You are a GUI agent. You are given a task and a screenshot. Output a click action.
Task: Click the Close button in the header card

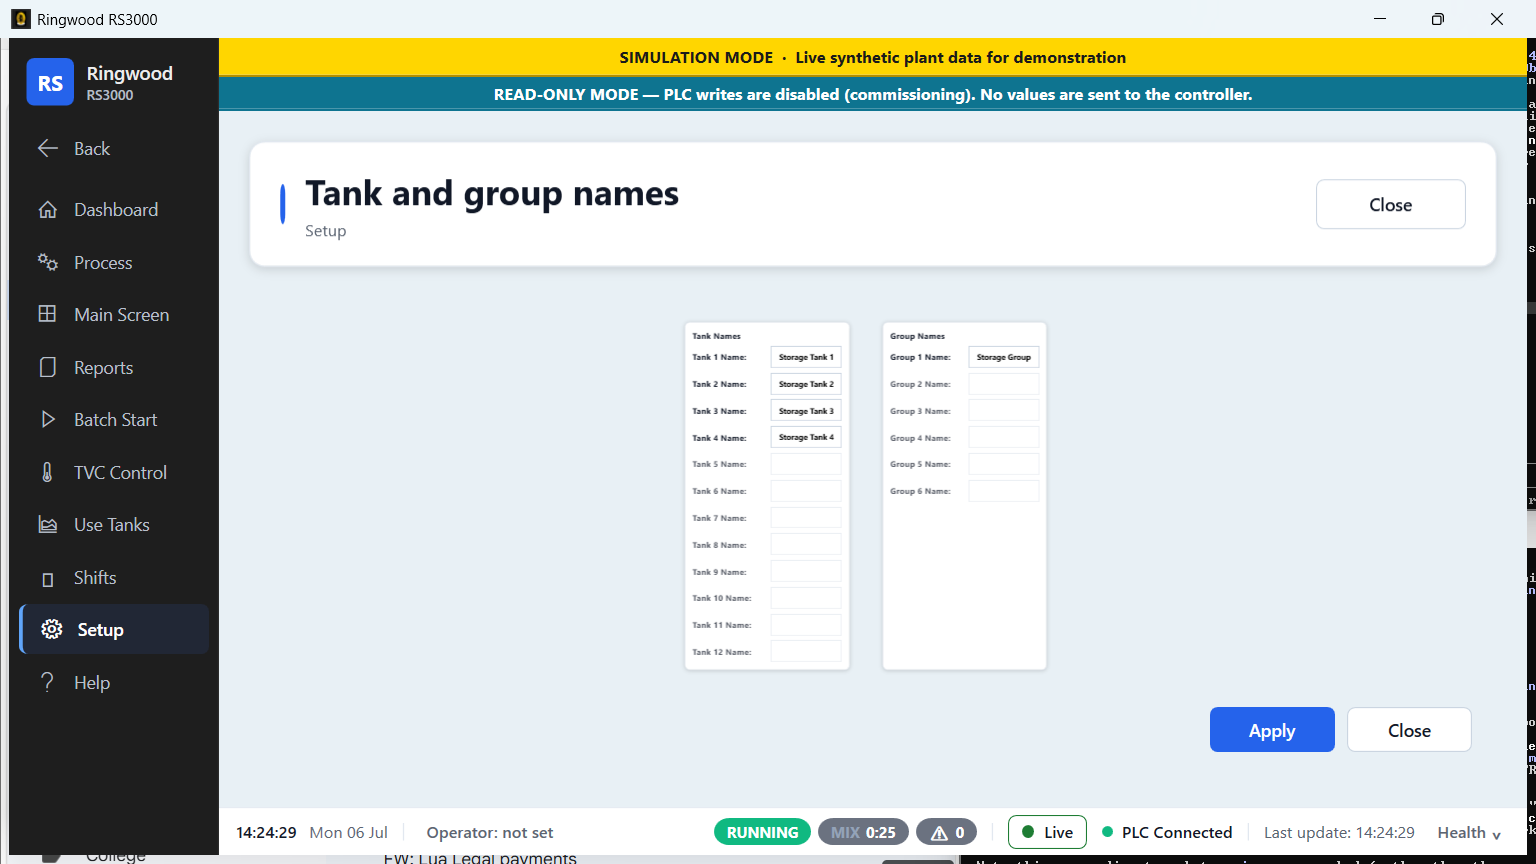click(x=1390, y=204)
